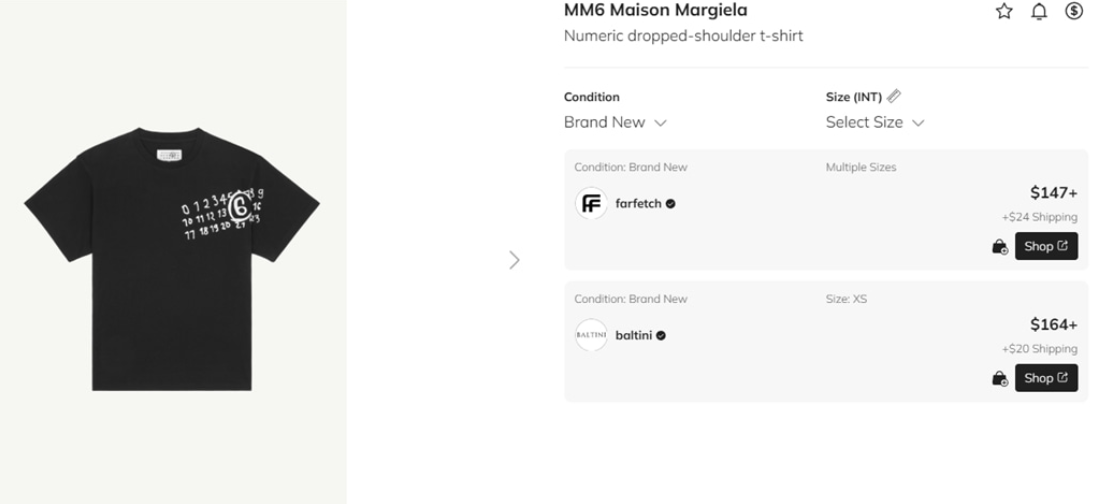The width and height of the screenshot is (1097, 504).
Task: Click the MM6 Maison Margiela brand title
Action: [655, 11]
